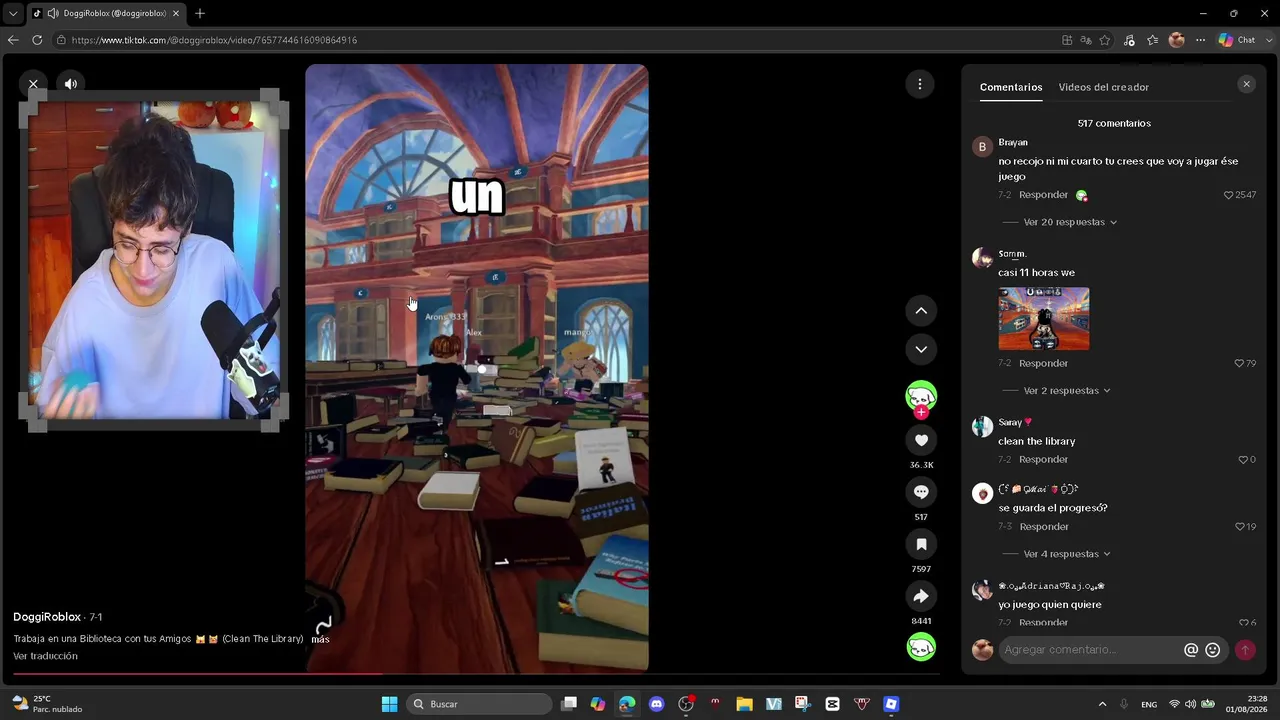Click the taskbar Buscar search box
Image resolution: width=1280 pixels, height=720 pixels.
(480, 704)
